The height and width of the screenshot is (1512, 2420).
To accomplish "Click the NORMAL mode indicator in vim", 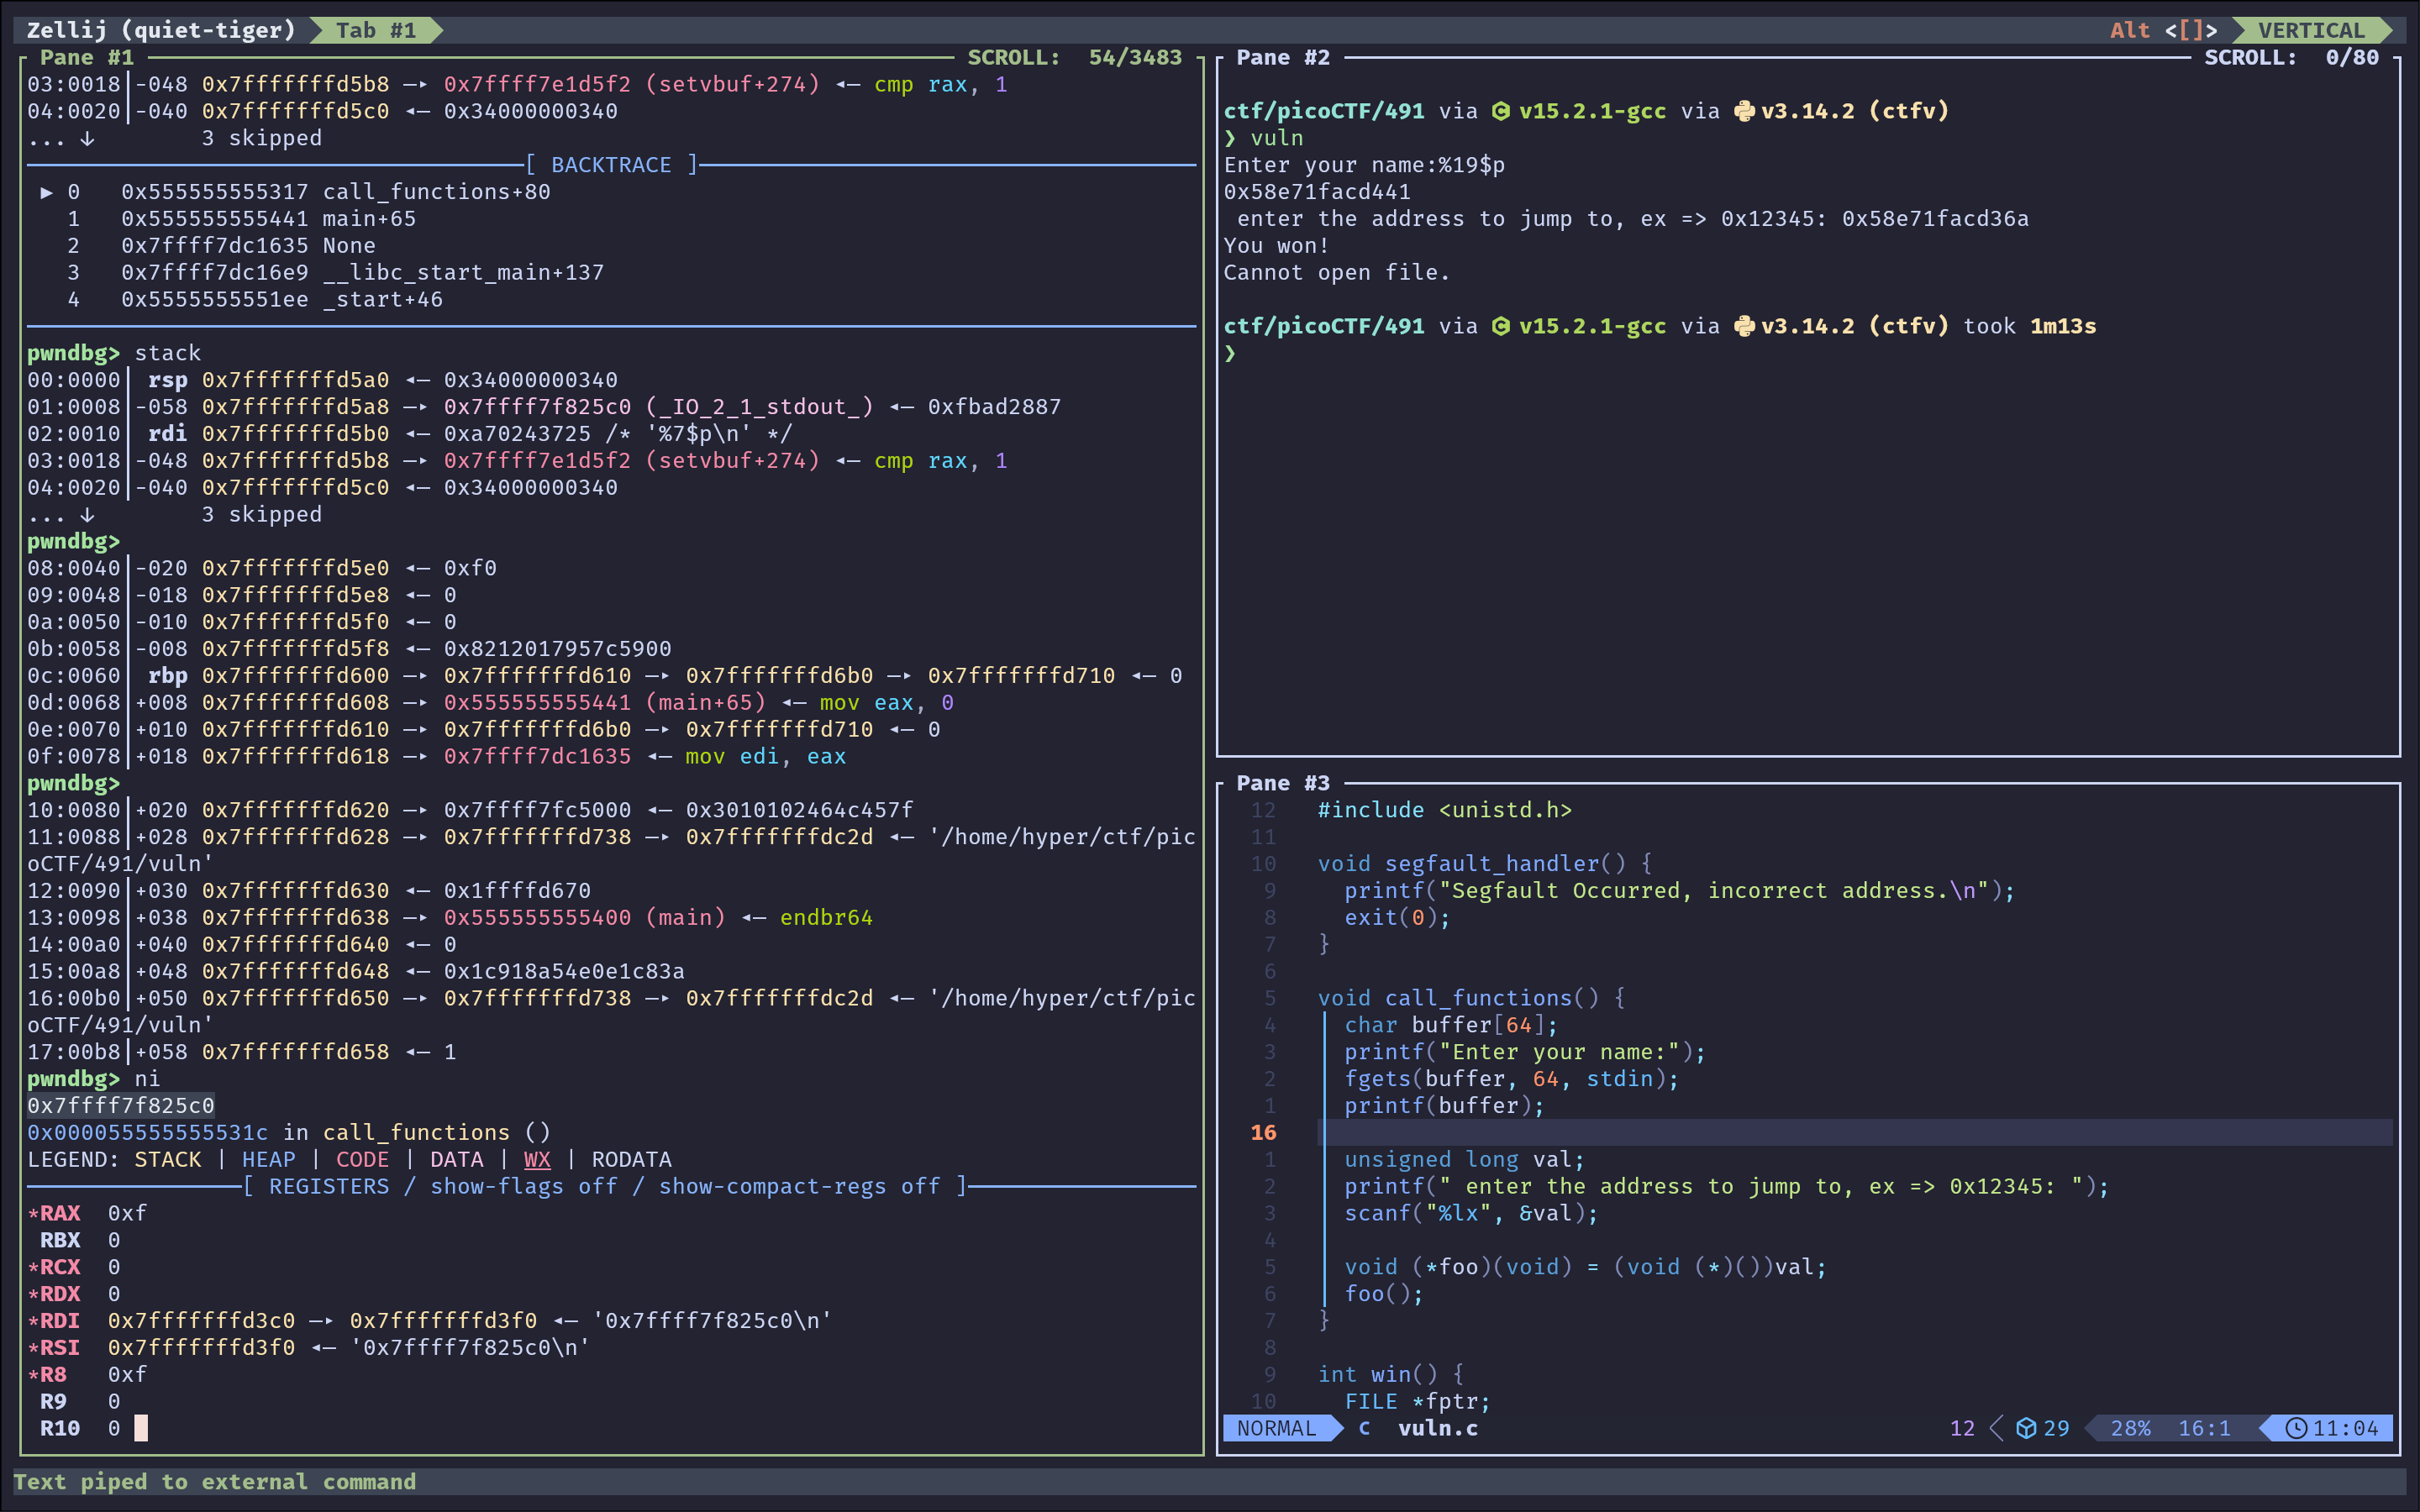I will 1276,1428.
